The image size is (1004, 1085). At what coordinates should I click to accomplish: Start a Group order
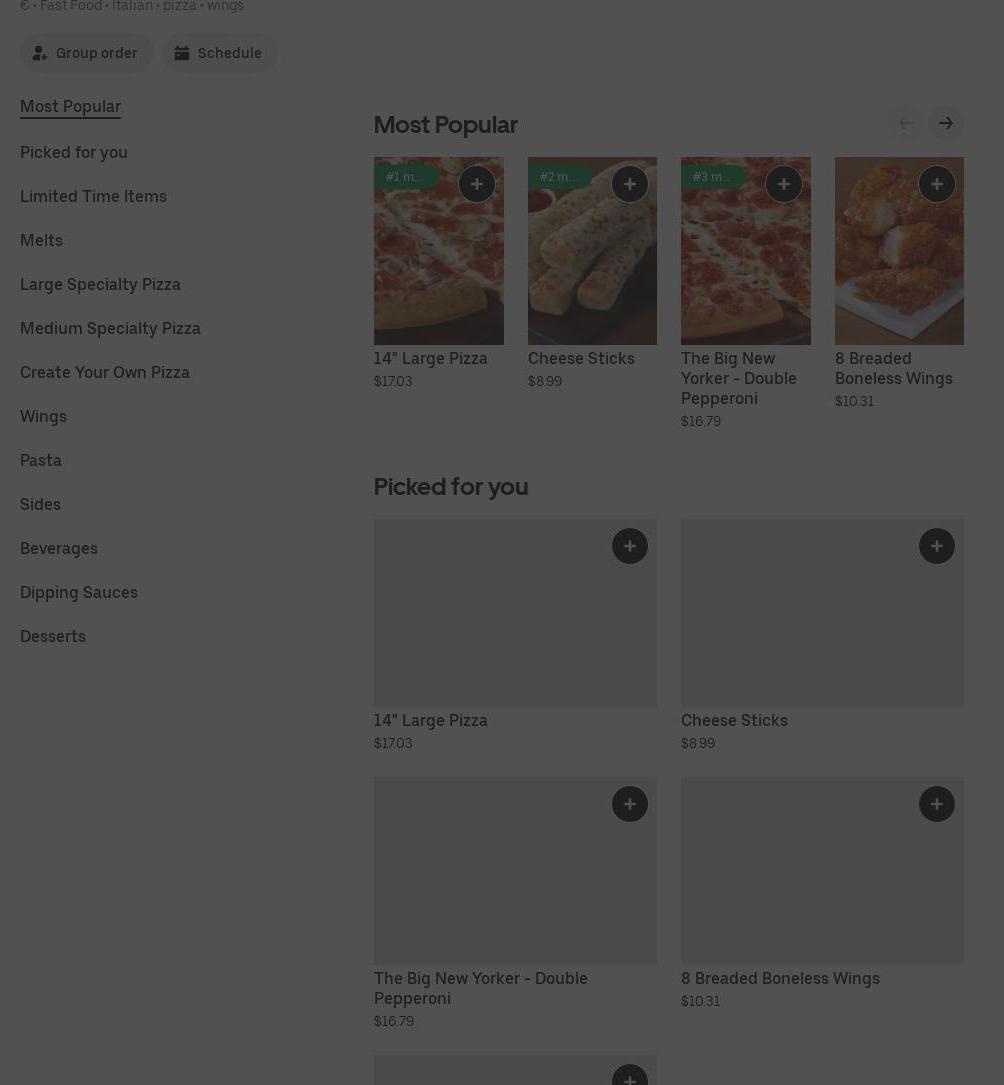coord(86,53)
